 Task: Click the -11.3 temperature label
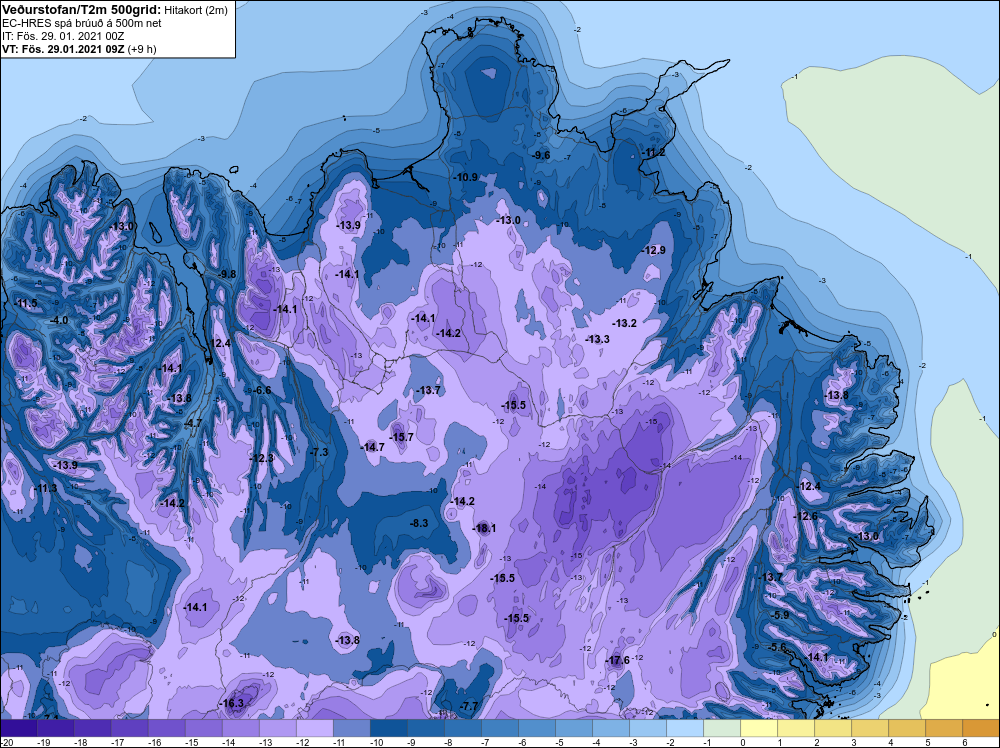coord(45,488)
